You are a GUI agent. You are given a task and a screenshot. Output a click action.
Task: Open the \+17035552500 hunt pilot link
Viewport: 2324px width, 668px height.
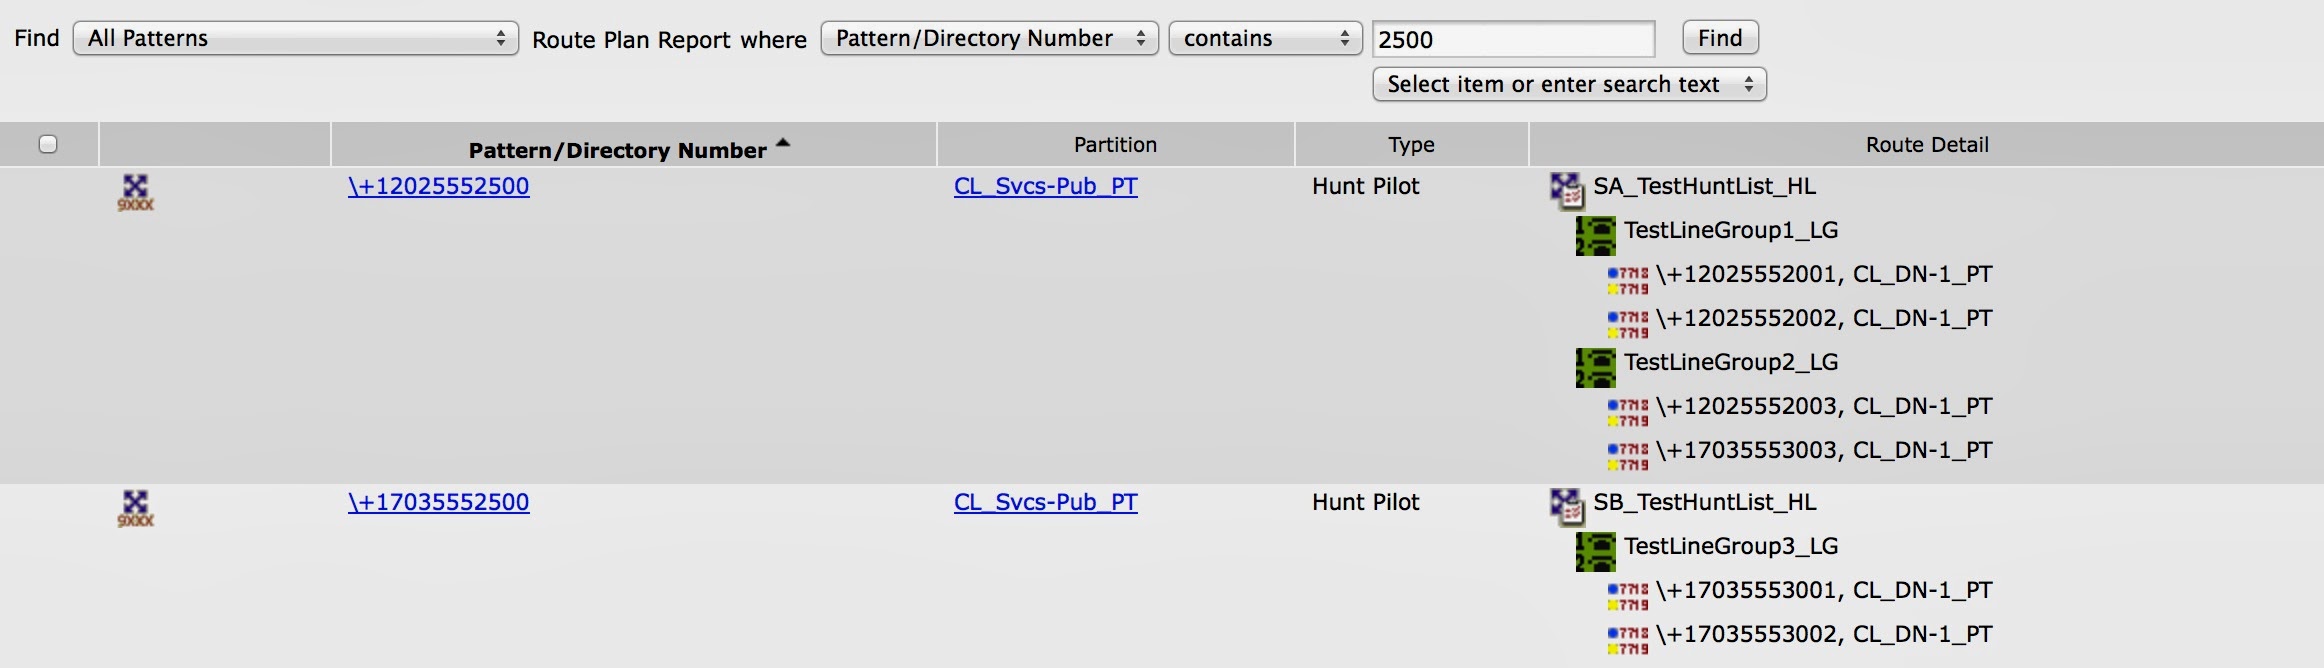438,502
